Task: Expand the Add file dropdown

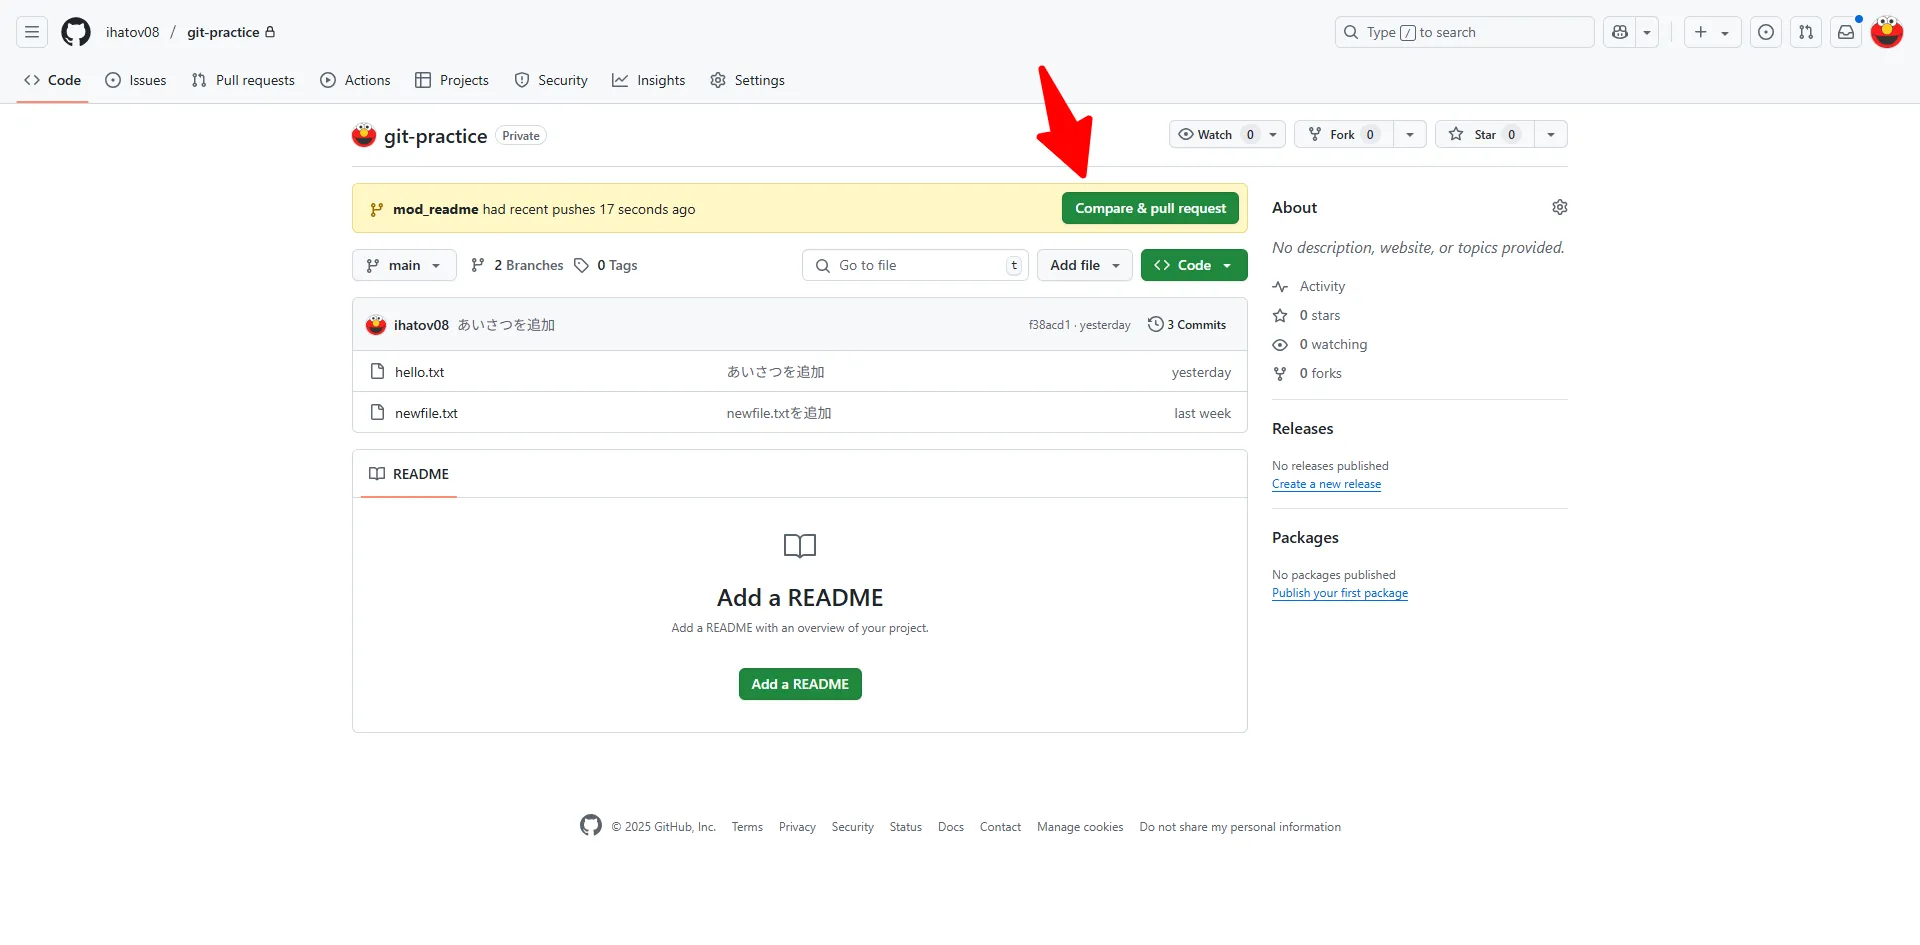Action: click(x=1085, y=265)
